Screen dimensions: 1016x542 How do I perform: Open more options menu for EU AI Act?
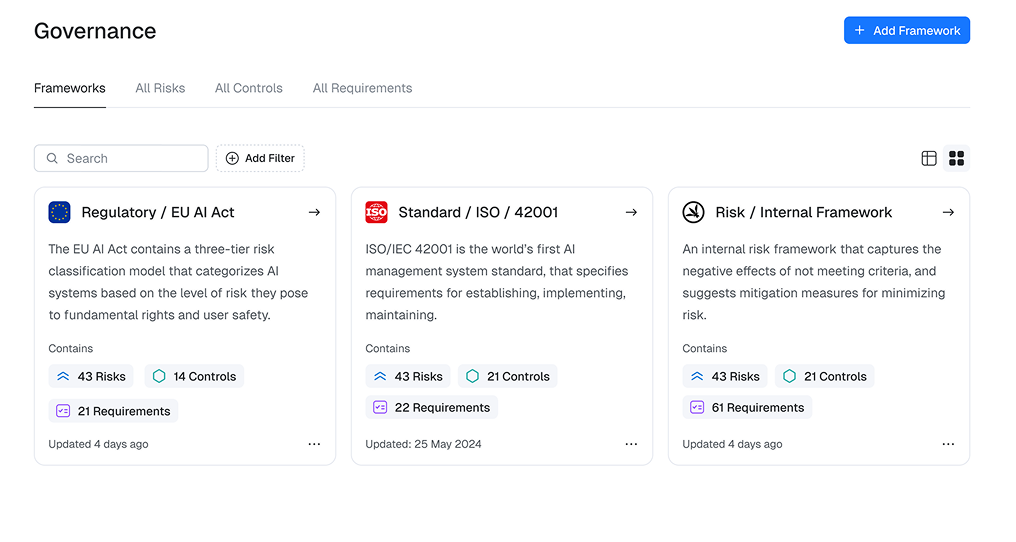pos(314,444)
